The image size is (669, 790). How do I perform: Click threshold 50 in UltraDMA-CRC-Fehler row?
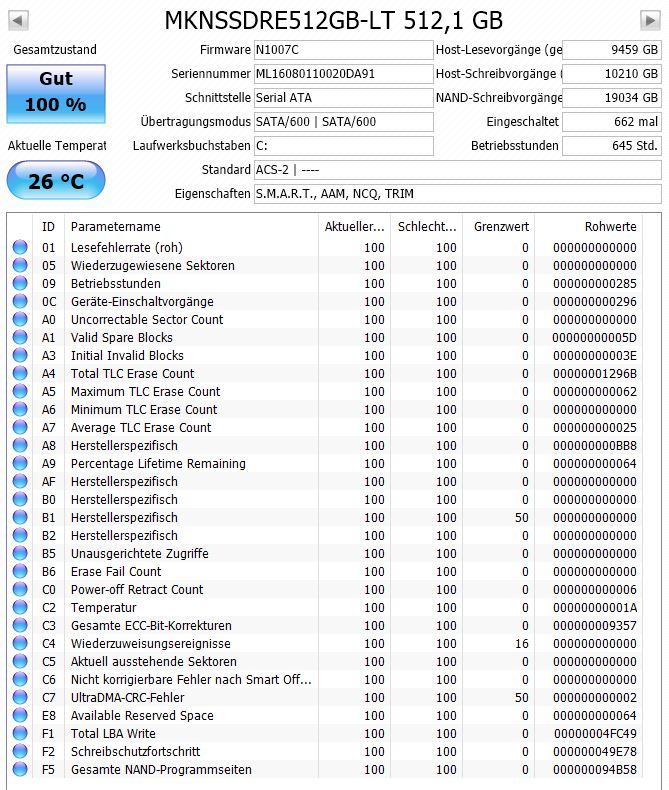click(x=522, y=698)
